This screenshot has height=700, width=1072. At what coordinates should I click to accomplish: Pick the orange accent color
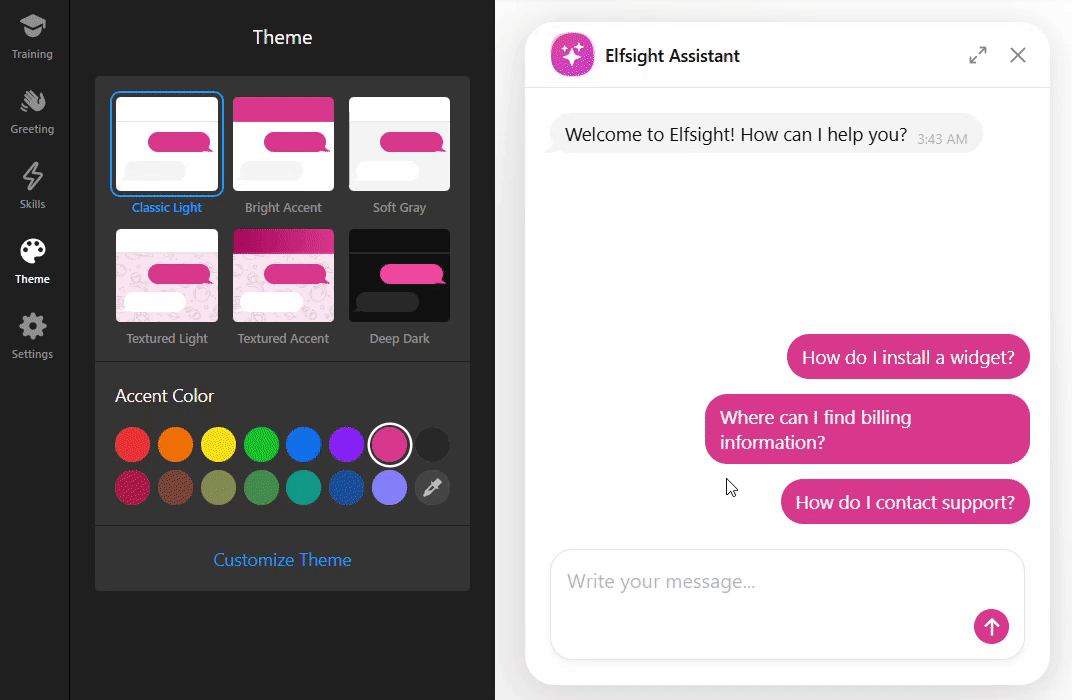pos(176,444)
